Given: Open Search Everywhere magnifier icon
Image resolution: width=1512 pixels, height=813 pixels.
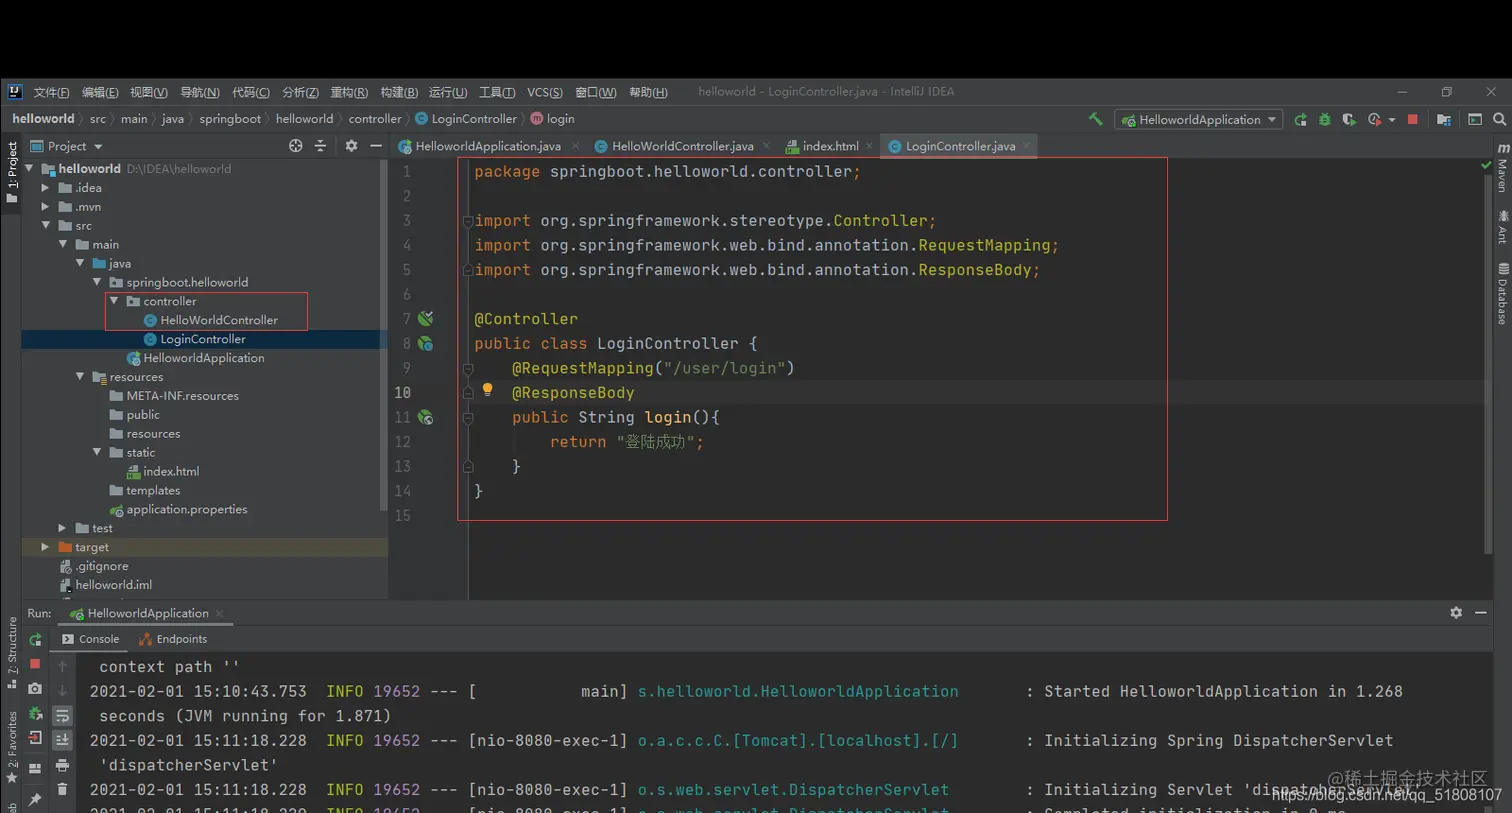Looking at the screenshot, I should pyautogui.click(x=1499, y=119).
